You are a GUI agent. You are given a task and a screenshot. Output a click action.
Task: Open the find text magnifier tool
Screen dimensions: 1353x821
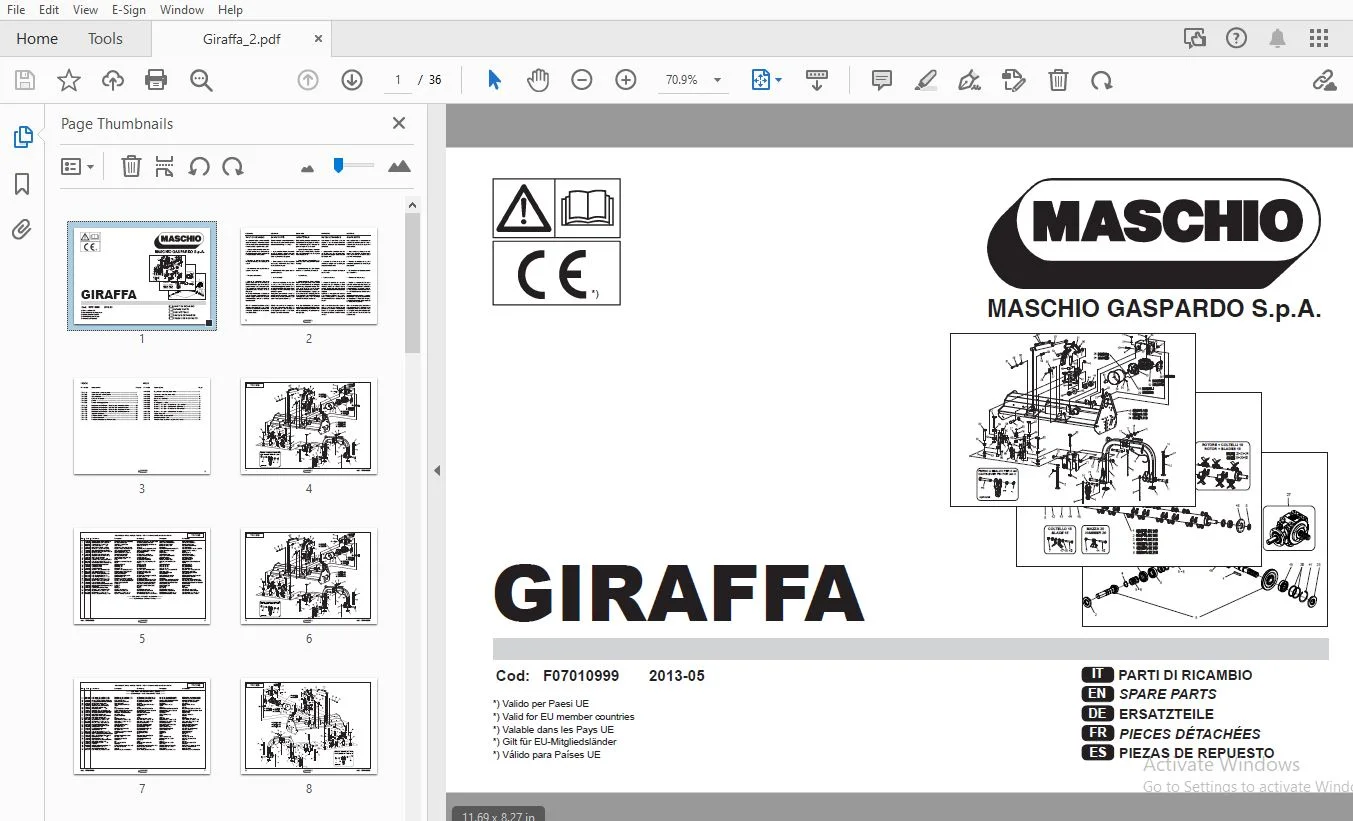[201, 80]
